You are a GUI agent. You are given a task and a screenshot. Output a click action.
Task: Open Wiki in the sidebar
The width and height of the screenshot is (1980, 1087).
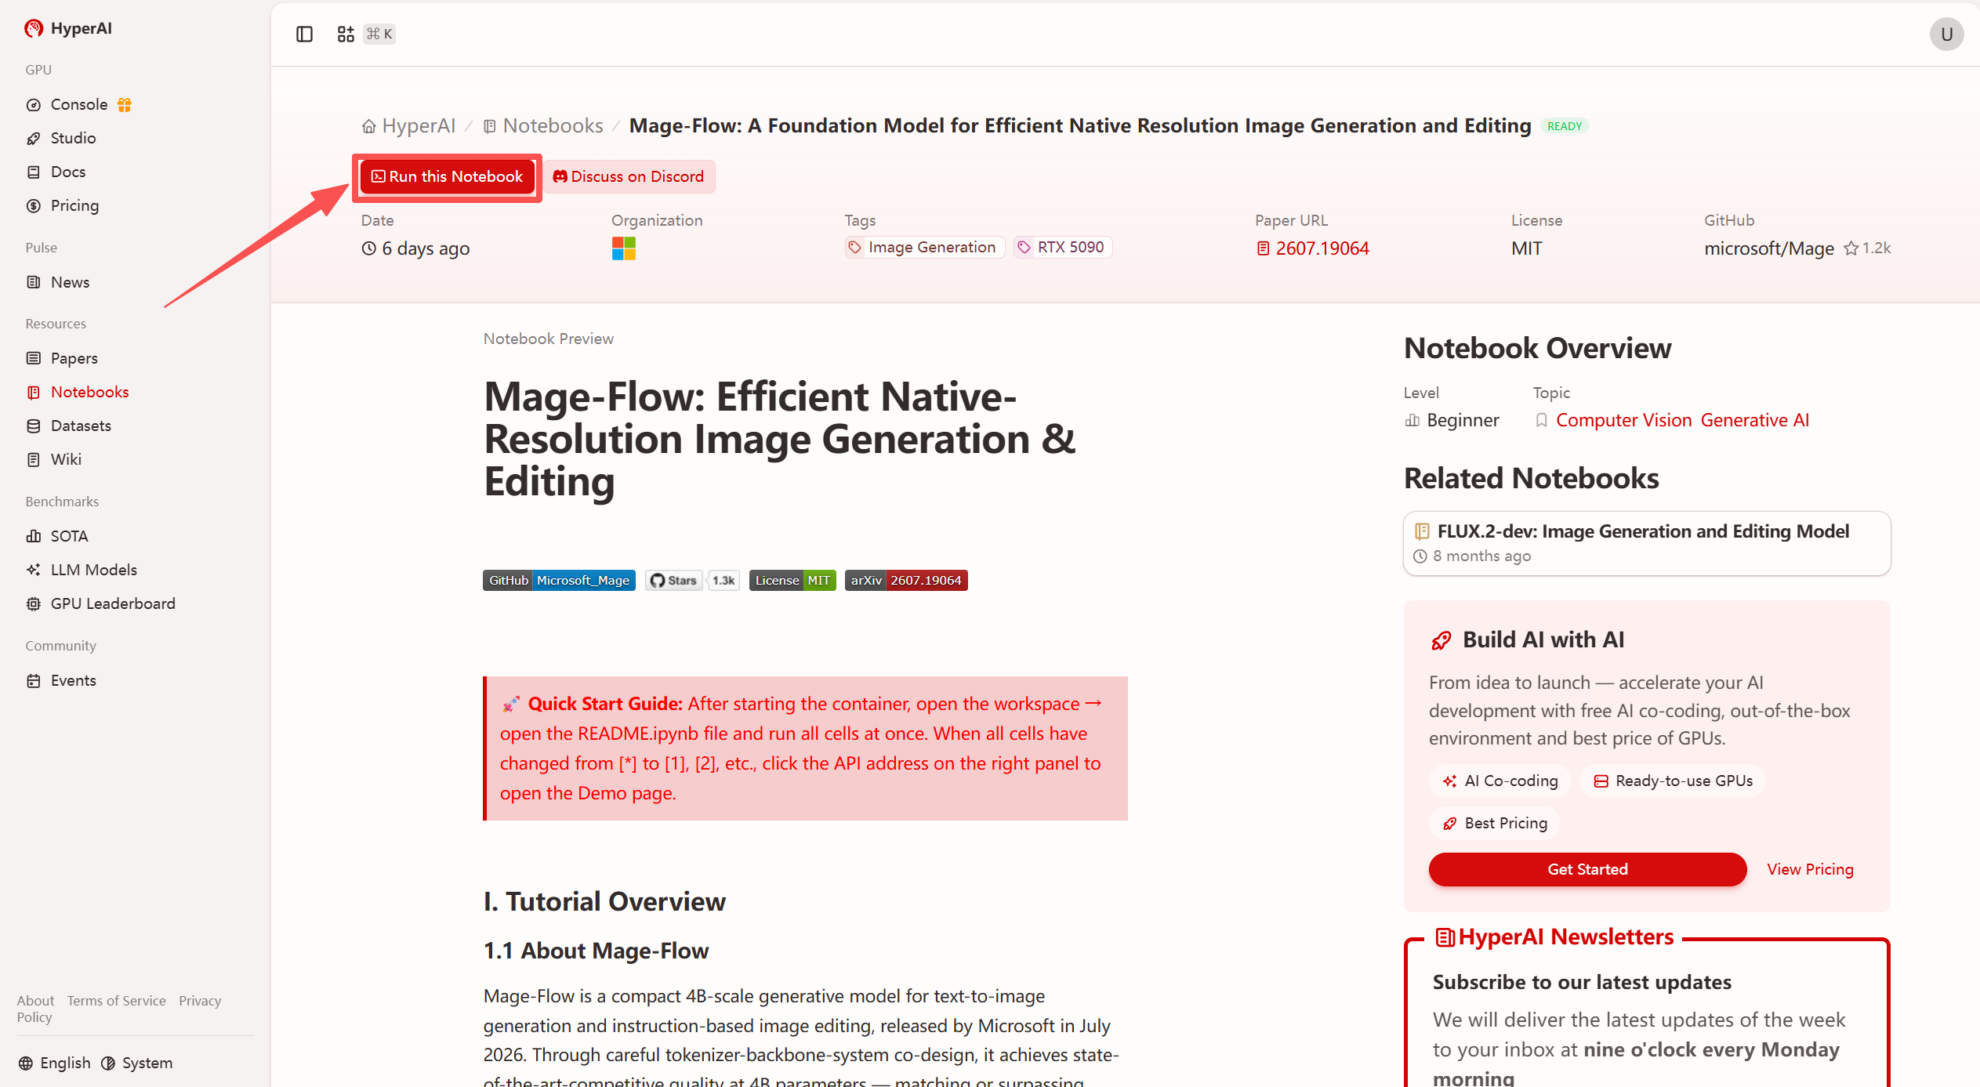[66, 460]
